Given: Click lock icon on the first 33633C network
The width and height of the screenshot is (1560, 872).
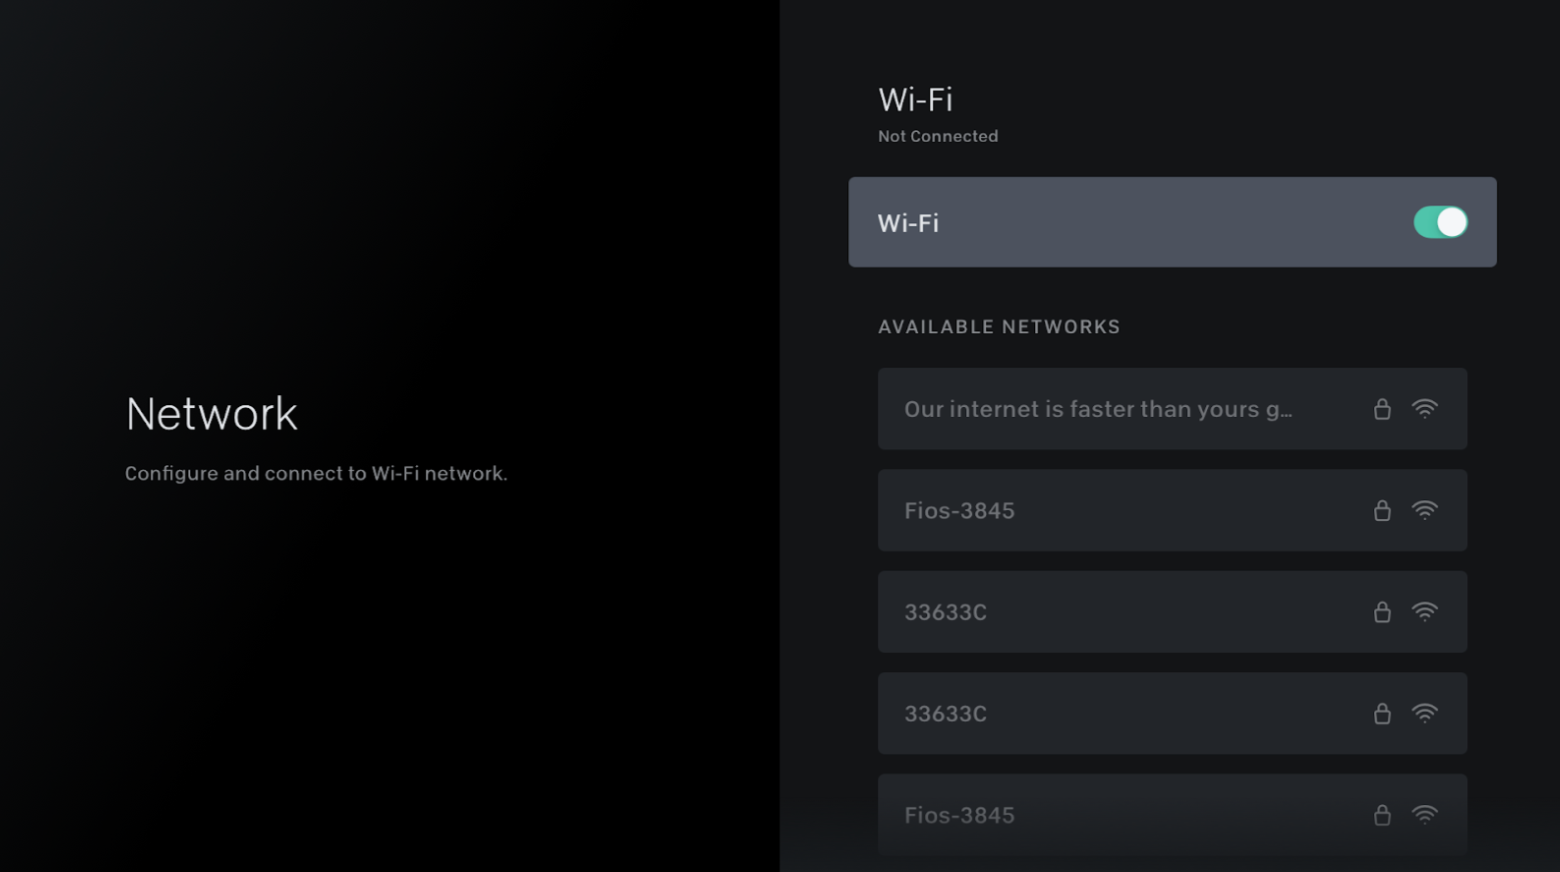Looking at the screenshot, I should (1382, 612).
